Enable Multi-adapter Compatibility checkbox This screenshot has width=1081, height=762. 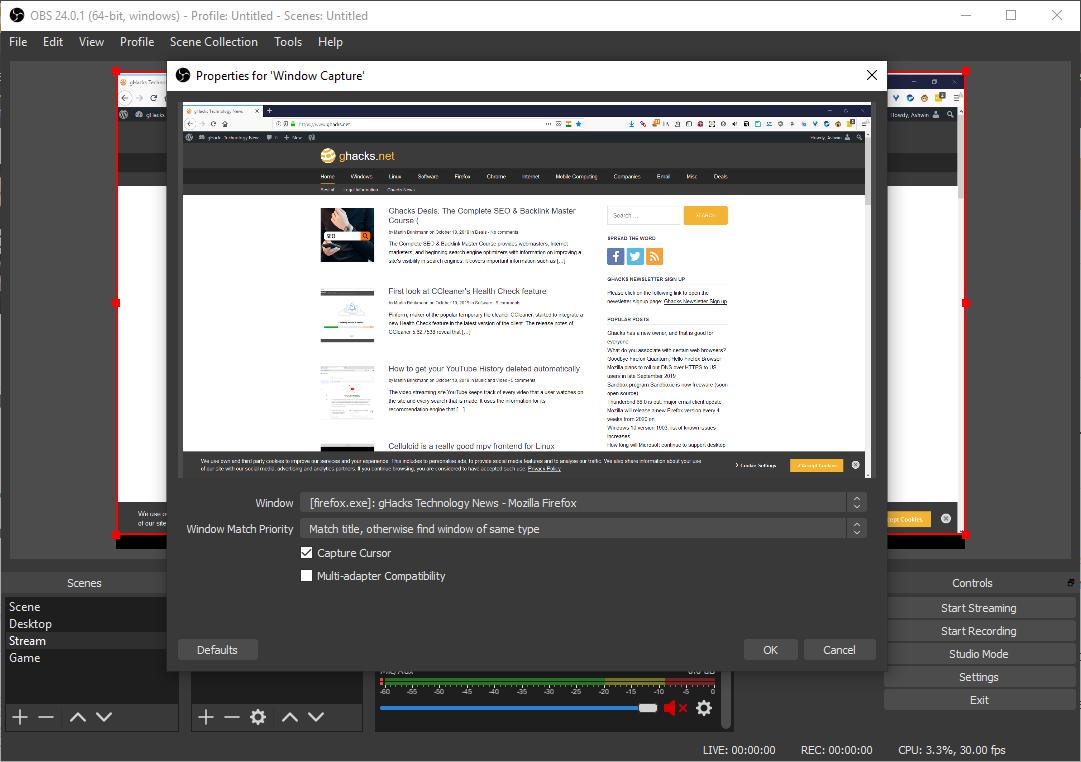pos(307,575)
